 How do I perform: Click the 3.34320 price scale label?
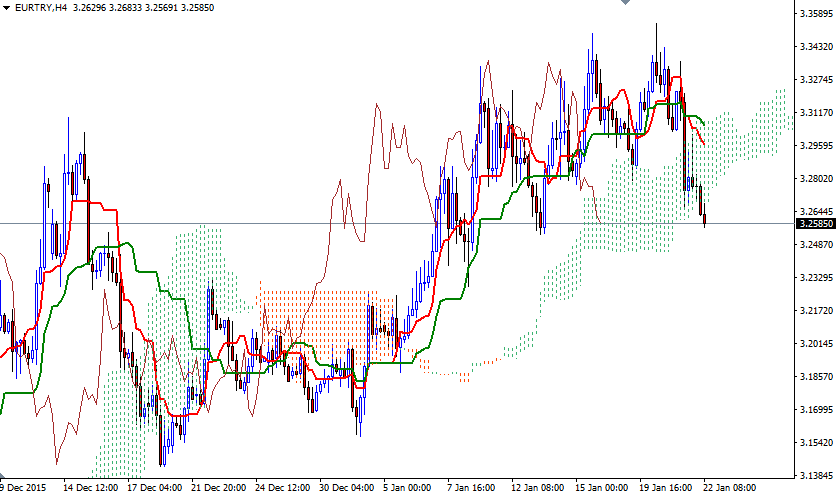pyautogui.click(x=816, y=47)
